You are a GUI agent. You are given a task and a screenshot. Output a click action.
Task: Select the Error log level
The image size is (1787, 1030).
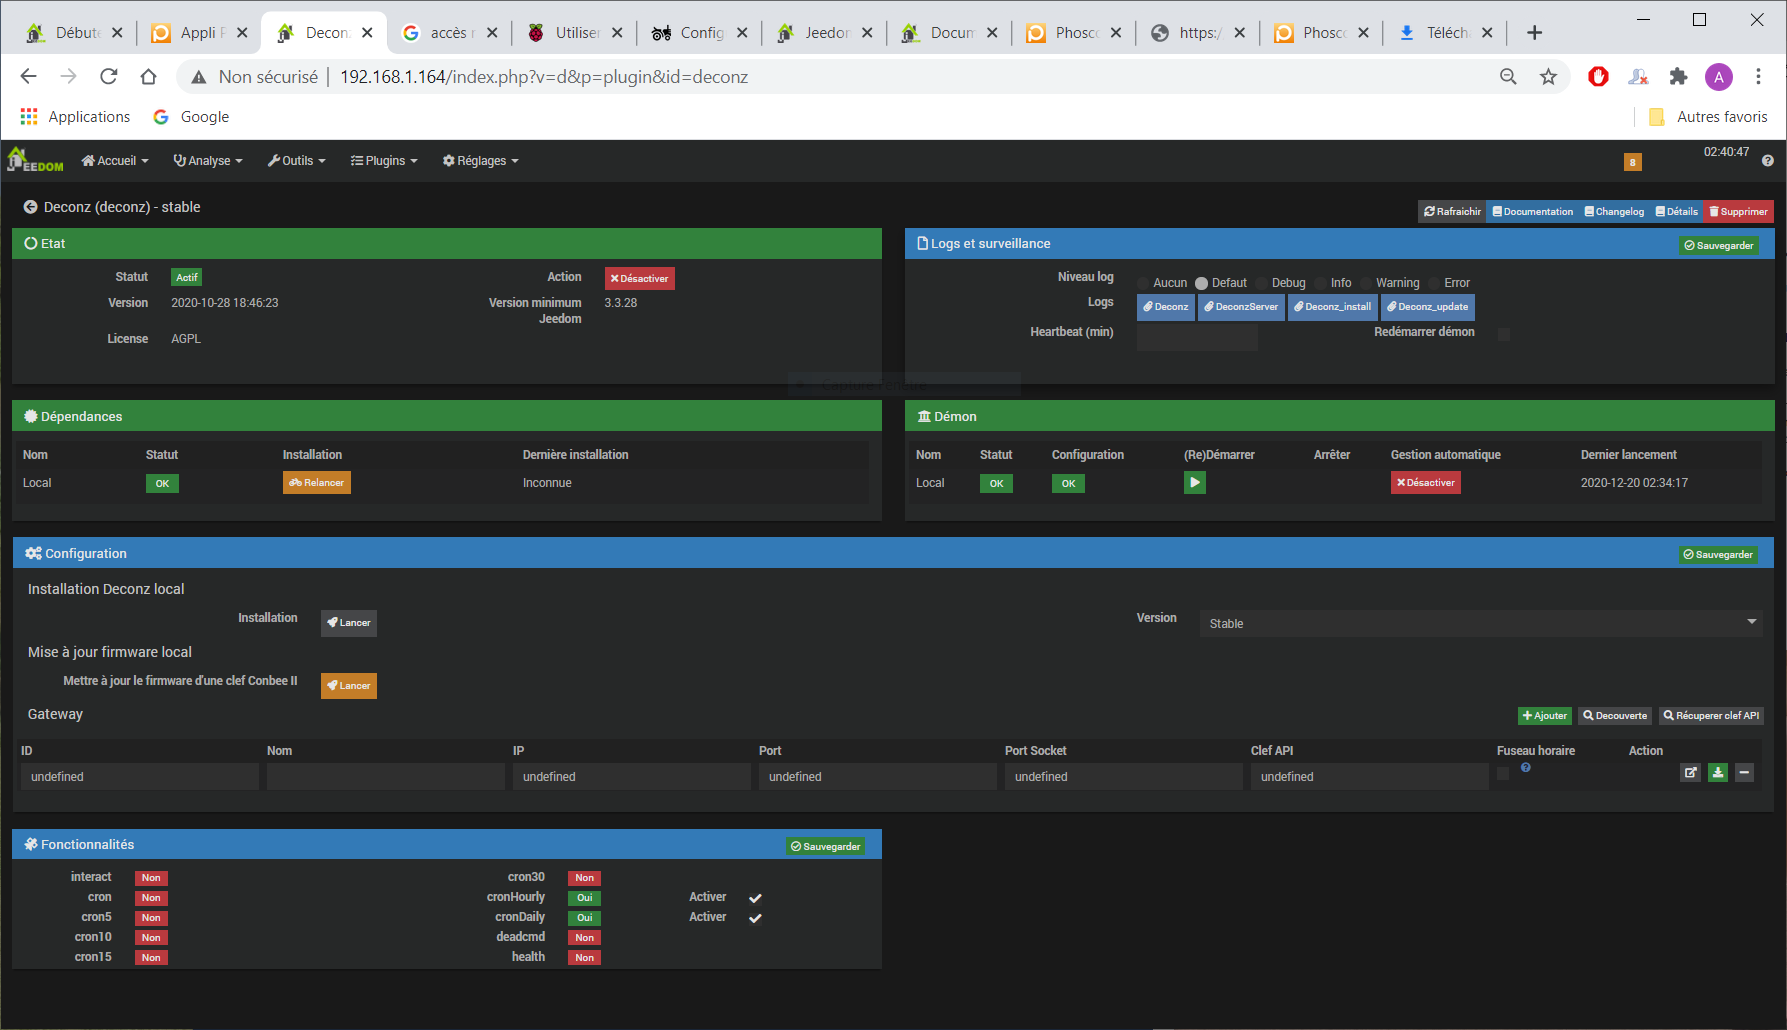tap(1434, 283)
